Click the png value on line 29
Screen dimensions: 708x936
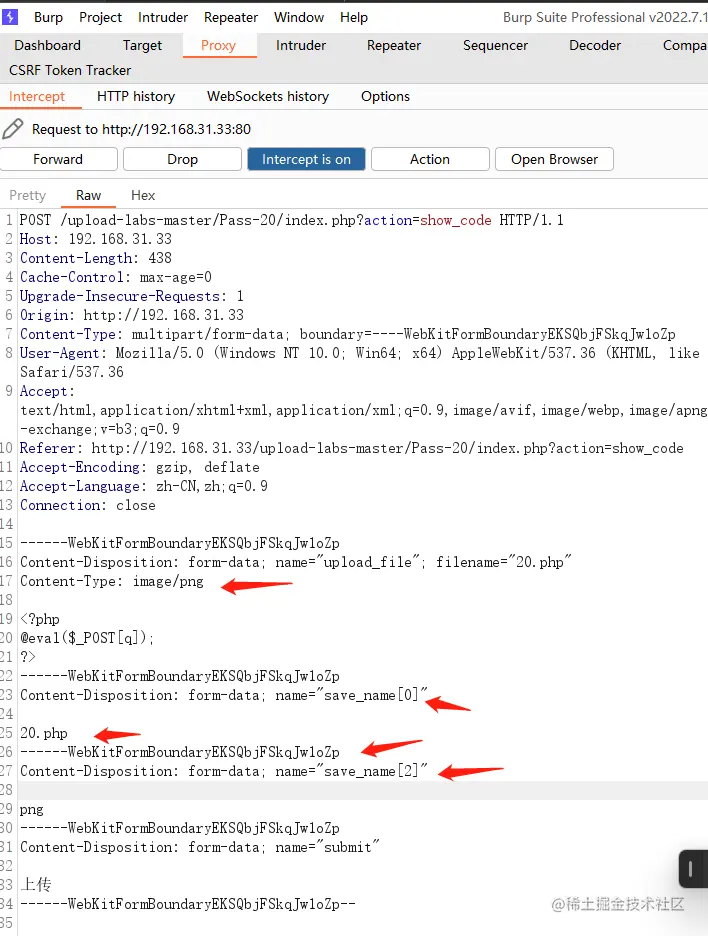coord(32,810)
